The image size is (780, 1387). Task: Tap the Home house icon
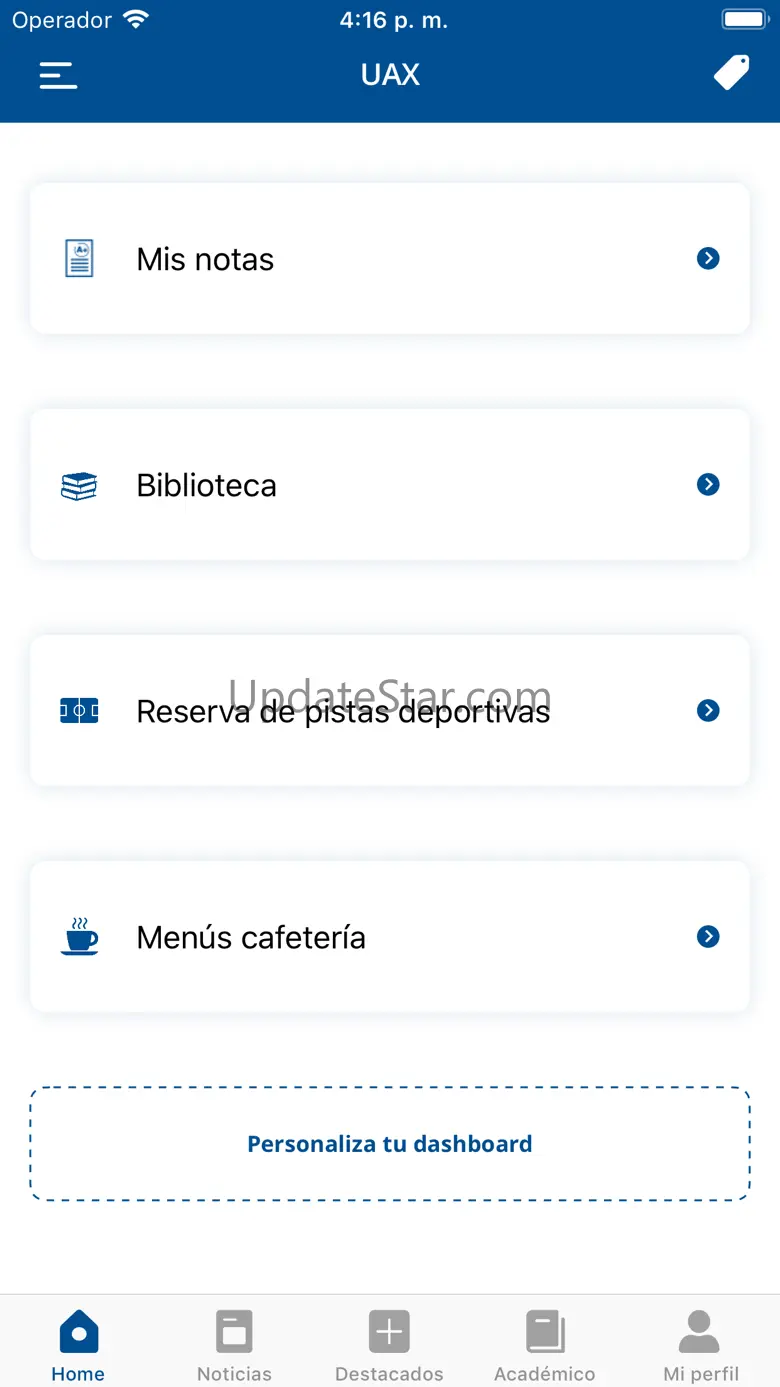click(x=79, y=1333)
